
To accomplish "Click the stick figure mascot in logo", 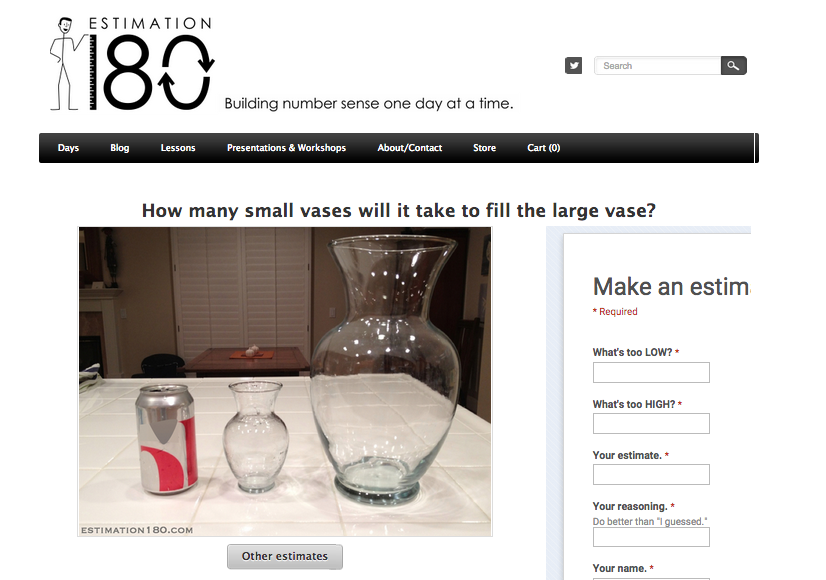I will [66, 63].
